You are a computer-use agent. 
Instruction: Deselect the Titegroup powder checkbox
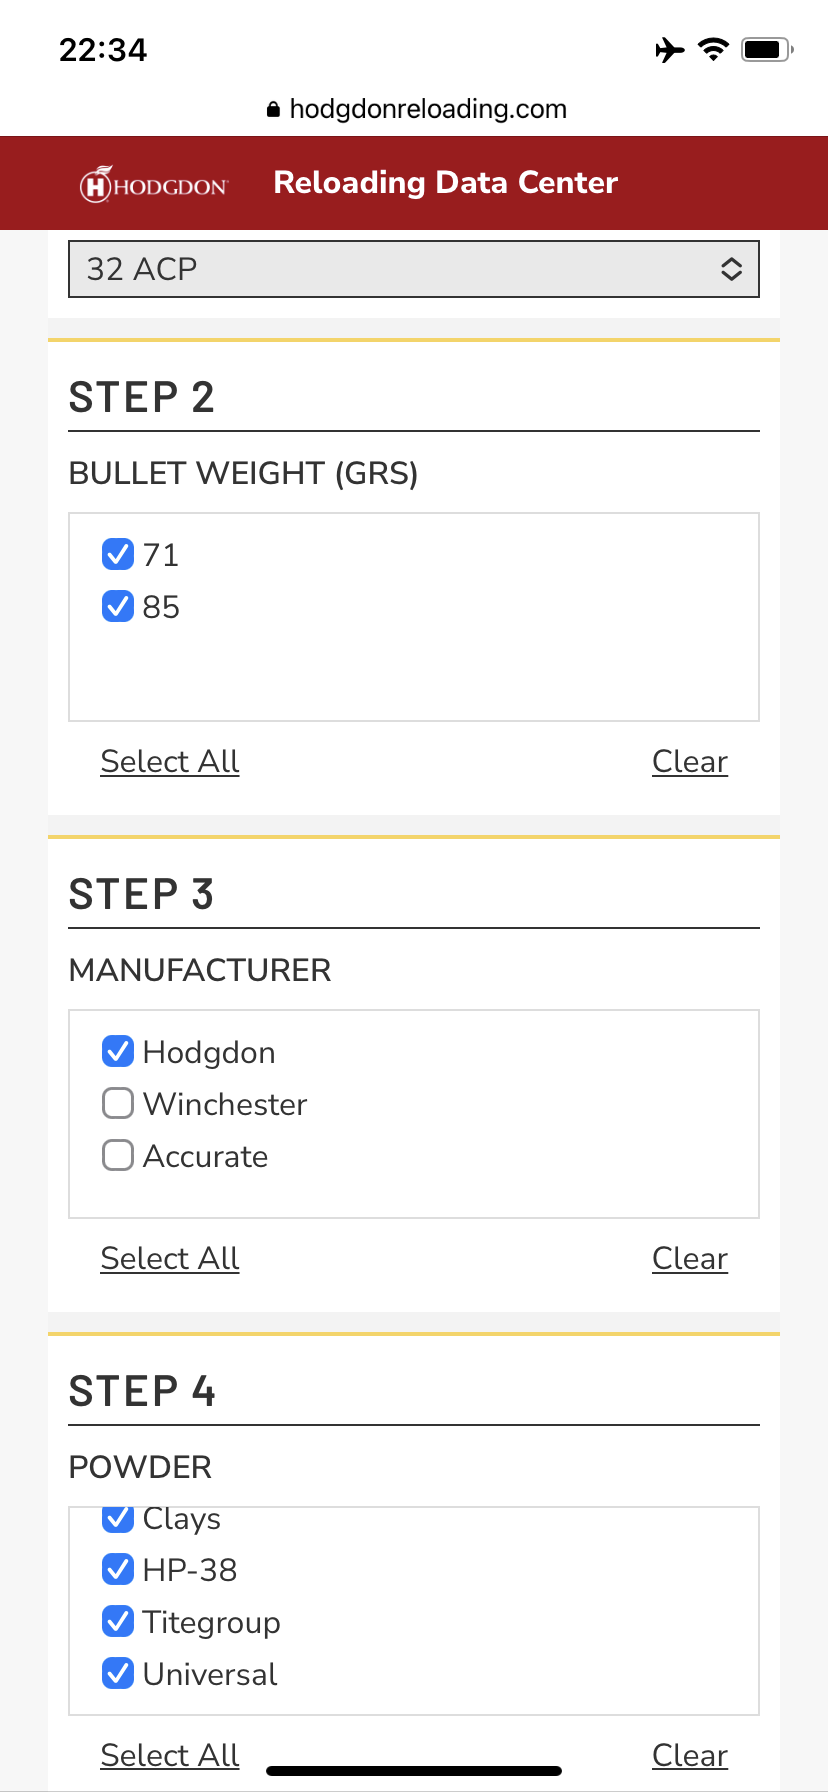tap(118, 1621)
